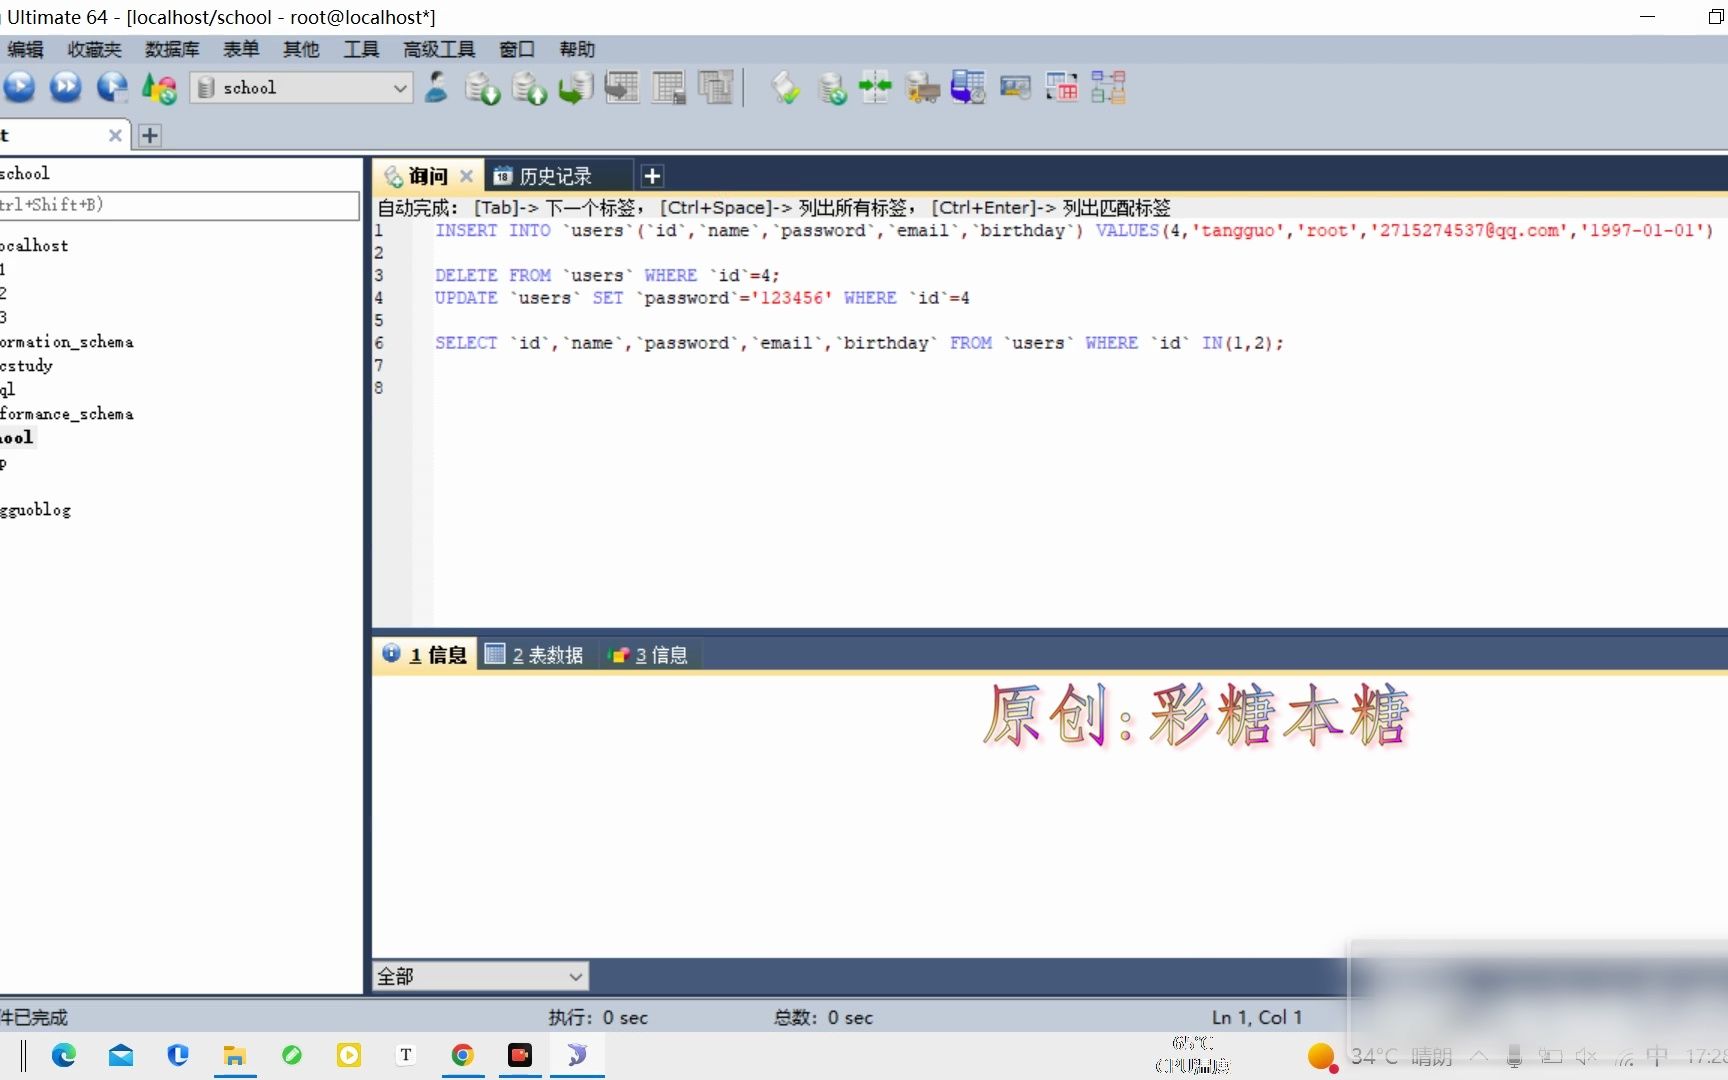Open the school database dropdown

tap(301, 88)
